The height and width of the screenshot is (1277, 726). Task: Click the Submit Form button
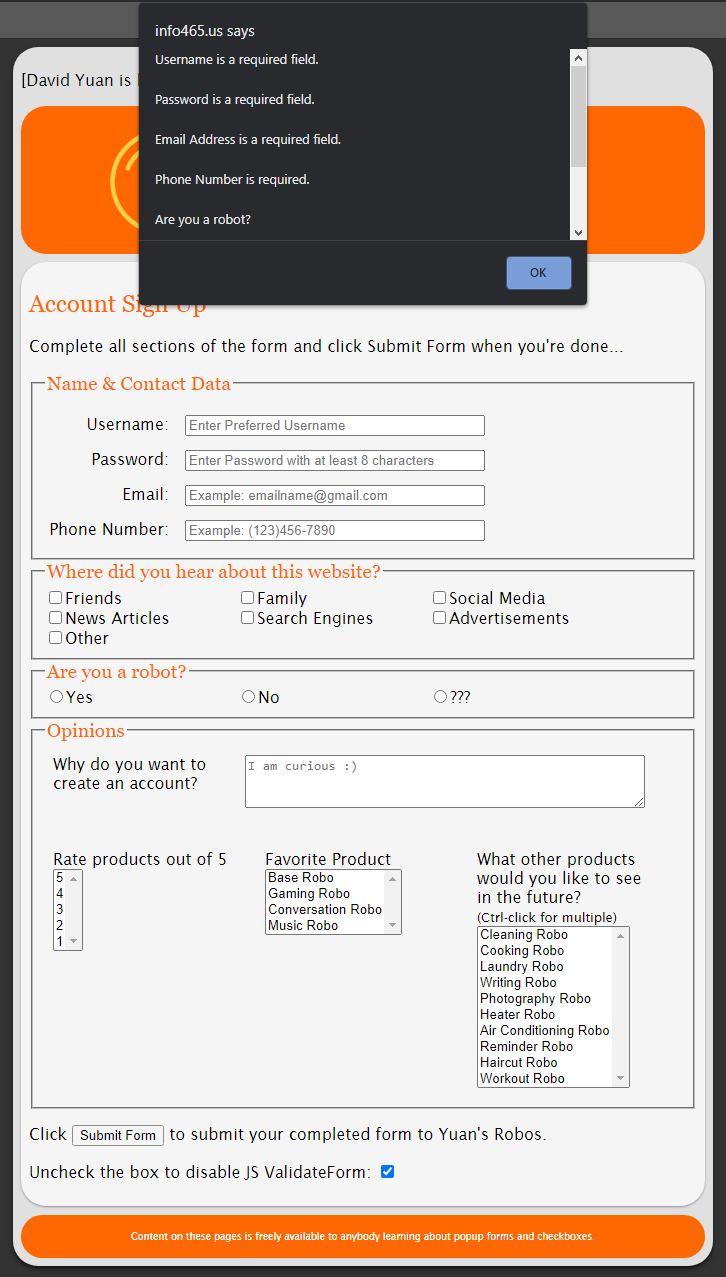click(x=118, y=1135)
